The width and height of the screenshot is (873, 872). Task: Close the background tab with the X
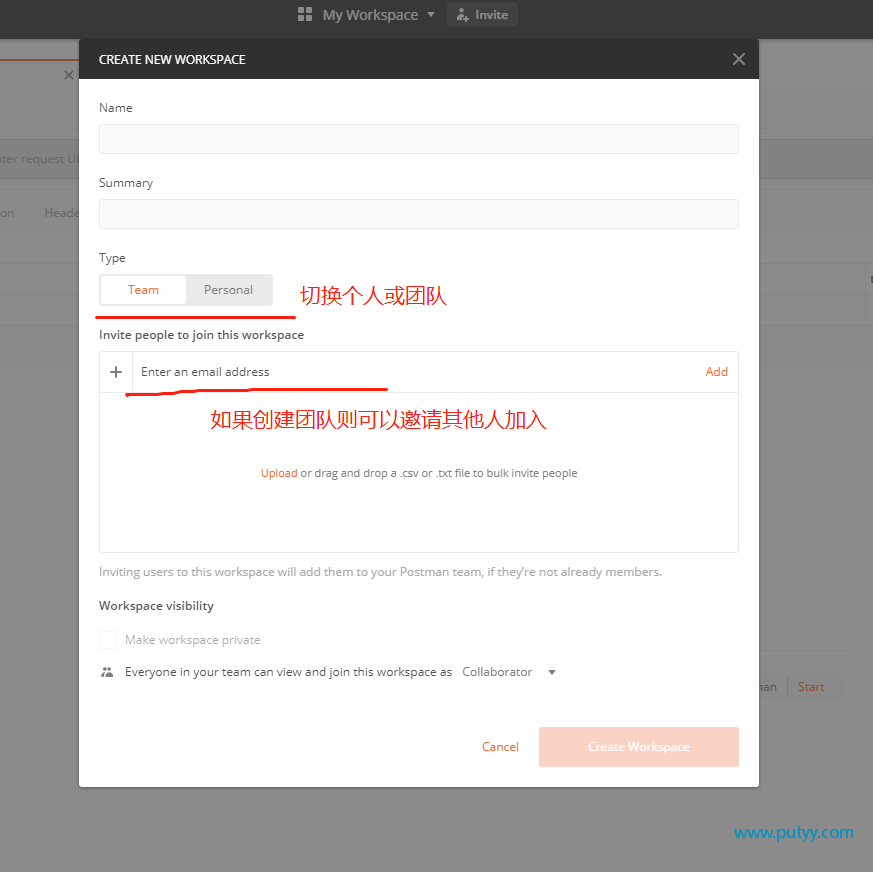pos(68,75)
